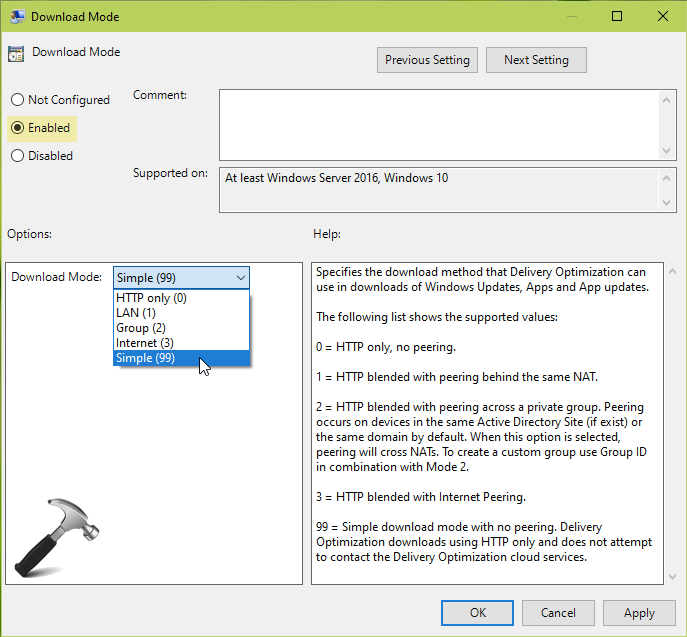Select the Disabled radio button
The image size is (687, 637).
click(x=17, y=156)
